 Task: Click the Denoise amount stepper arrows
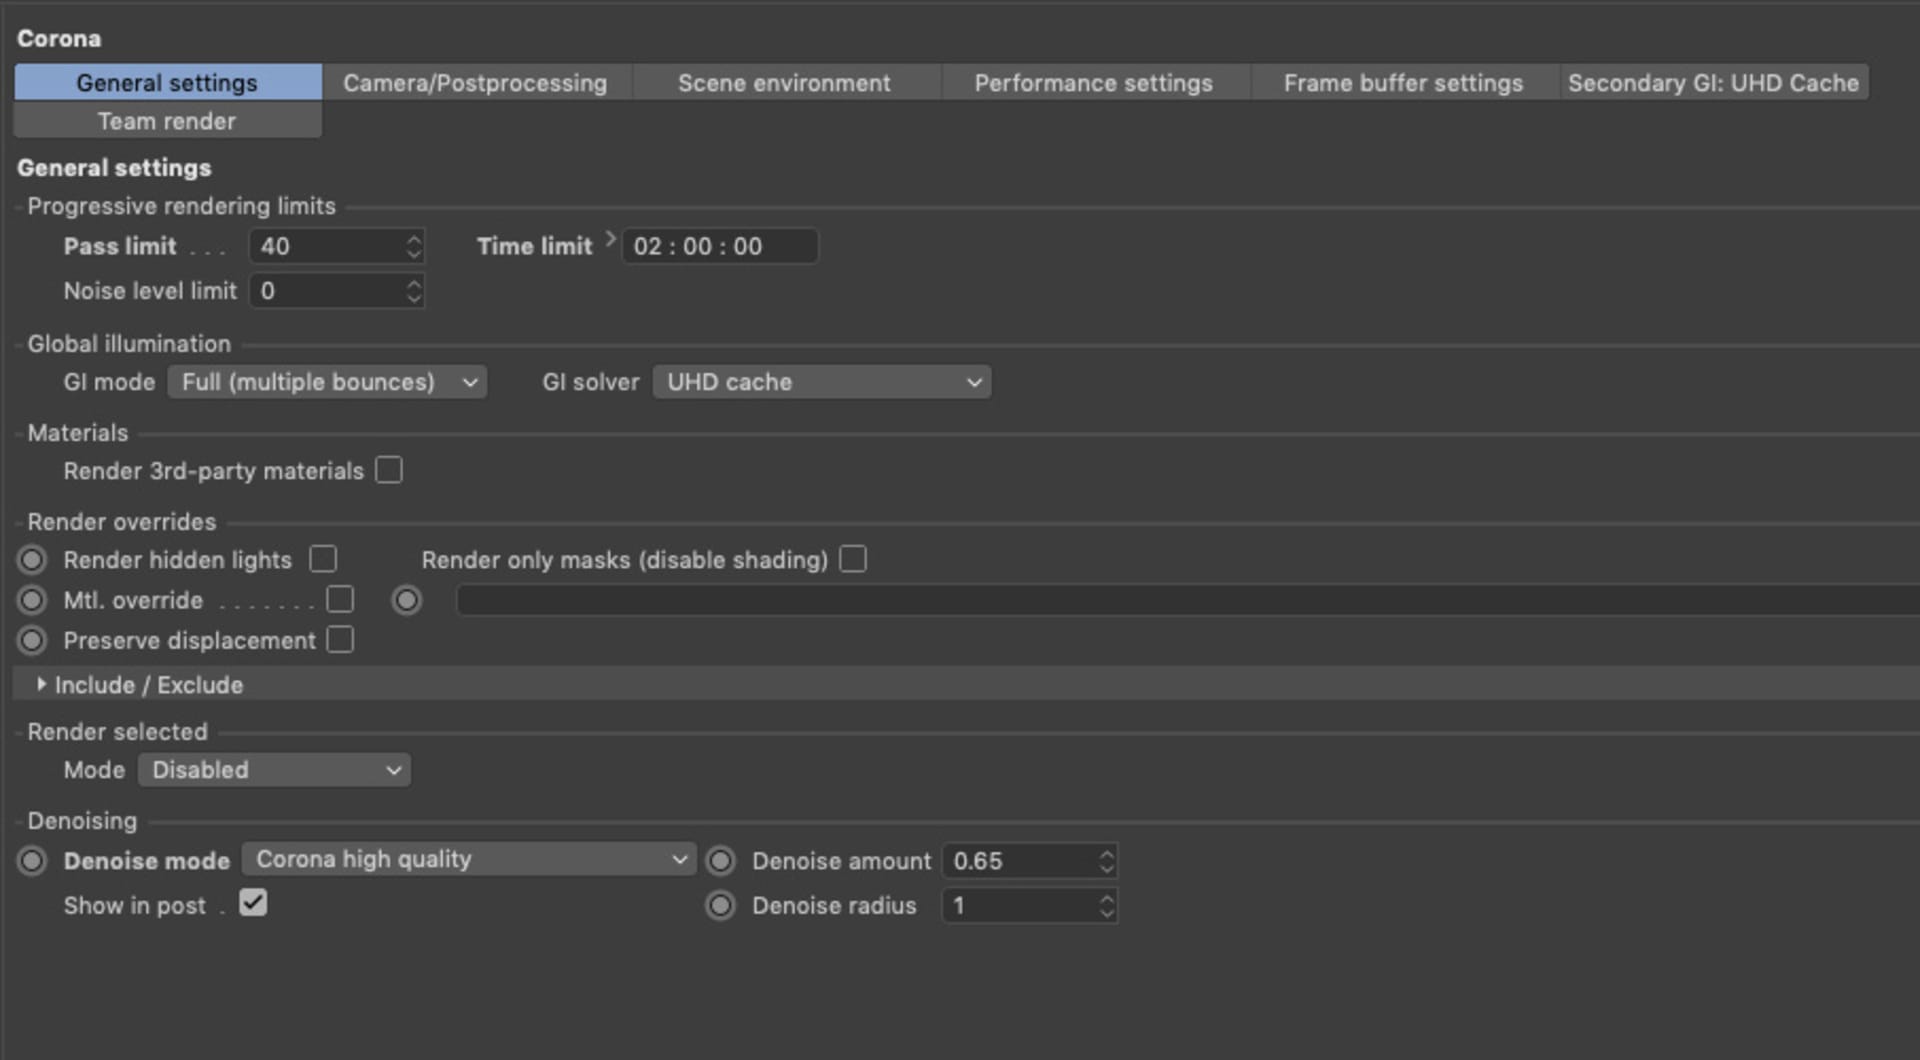click(x=1107, y=861)
